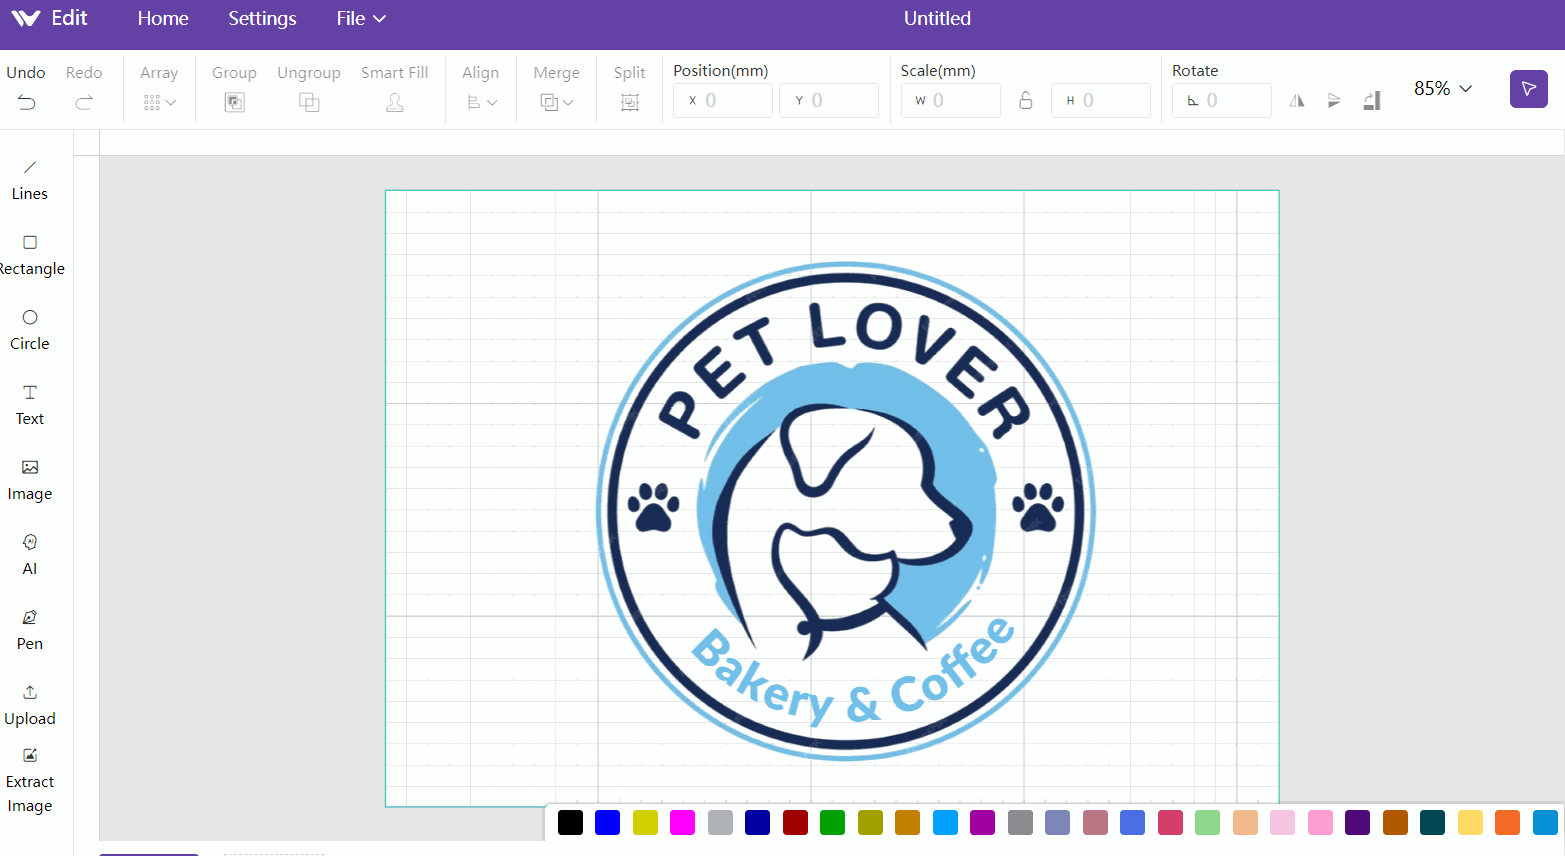Open the 85% zoom dropdown
Image resolution: width=1565 pixels, height=856 pixels.
coord(1443,88)
